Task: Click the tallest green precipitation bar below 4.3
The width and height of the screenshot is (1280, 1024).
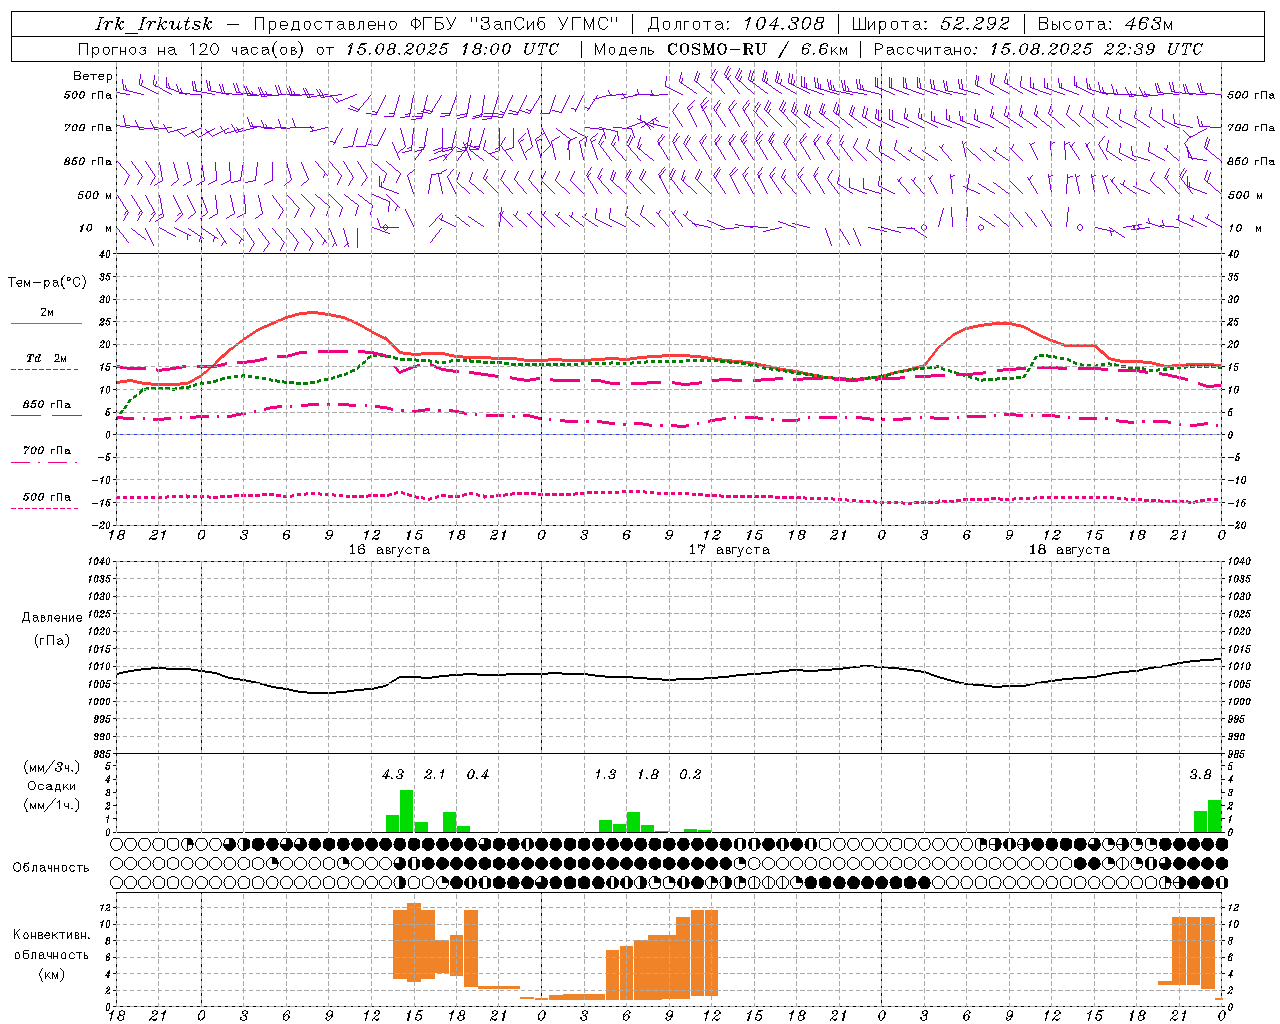Action: pyautogui.click(x=407, y=811)
